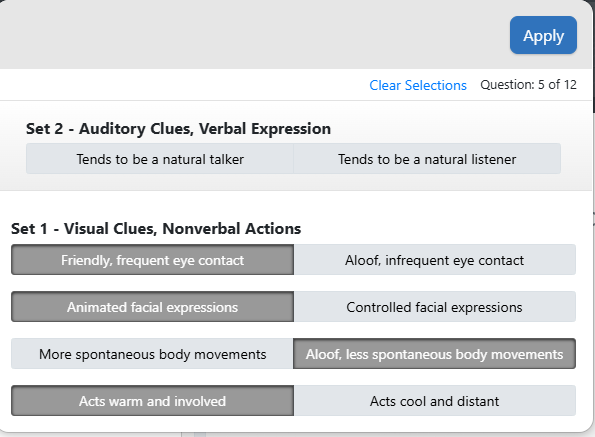Choose 'Tends to be a natural listener'

427,159
